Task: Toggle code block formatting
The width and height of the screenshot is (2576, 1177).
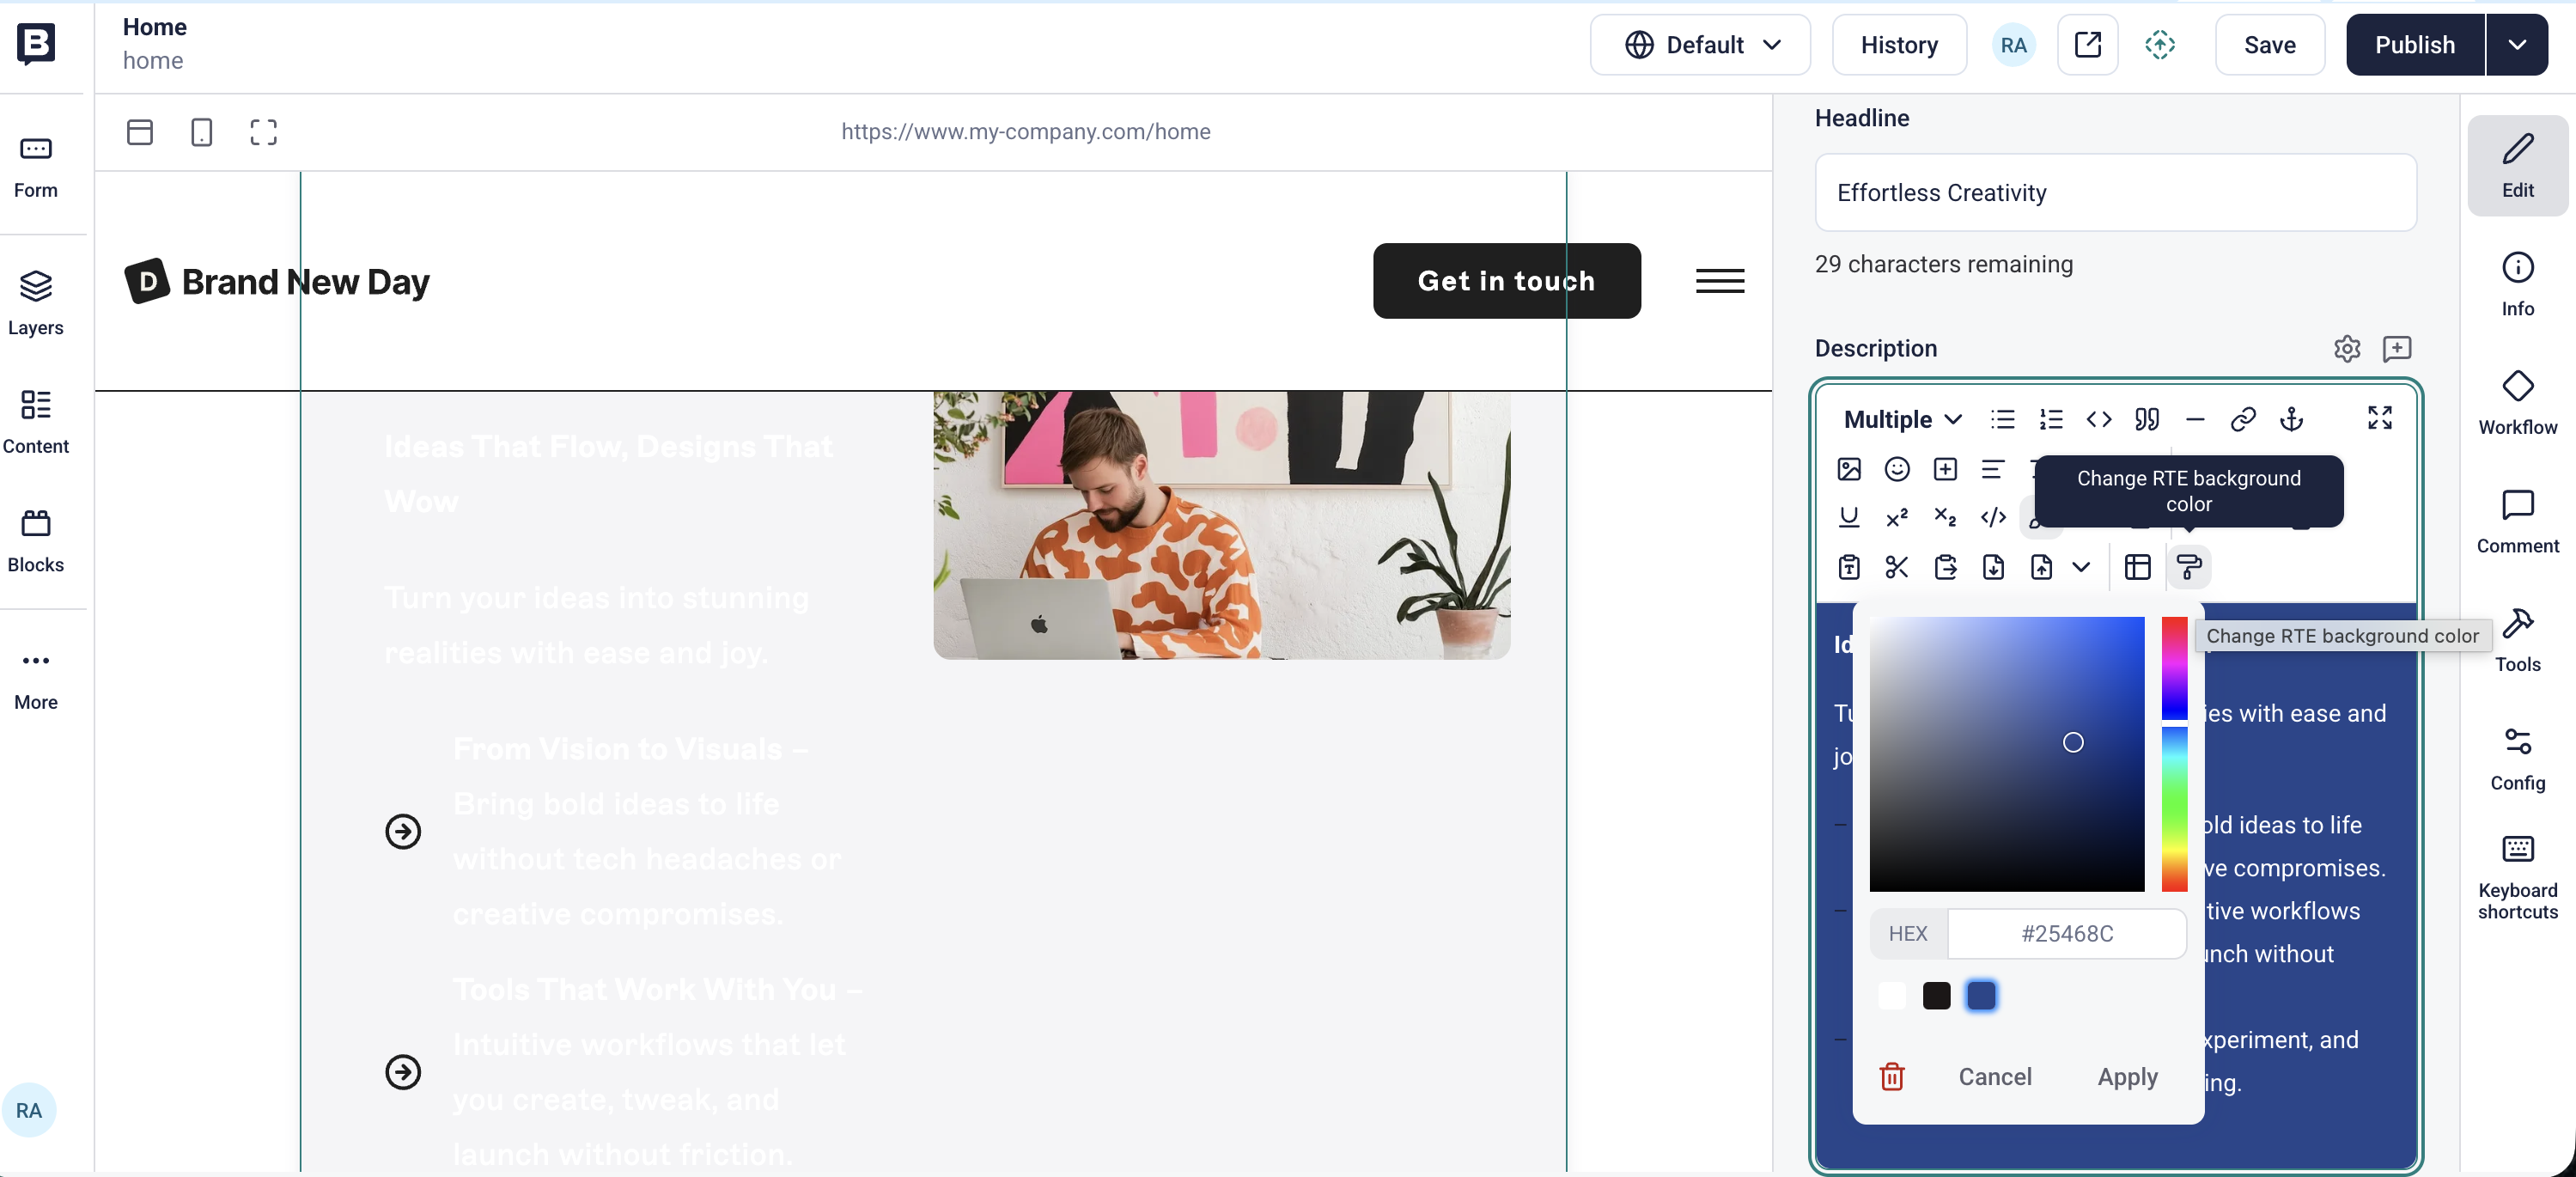Action: (x=2098, y=419)
